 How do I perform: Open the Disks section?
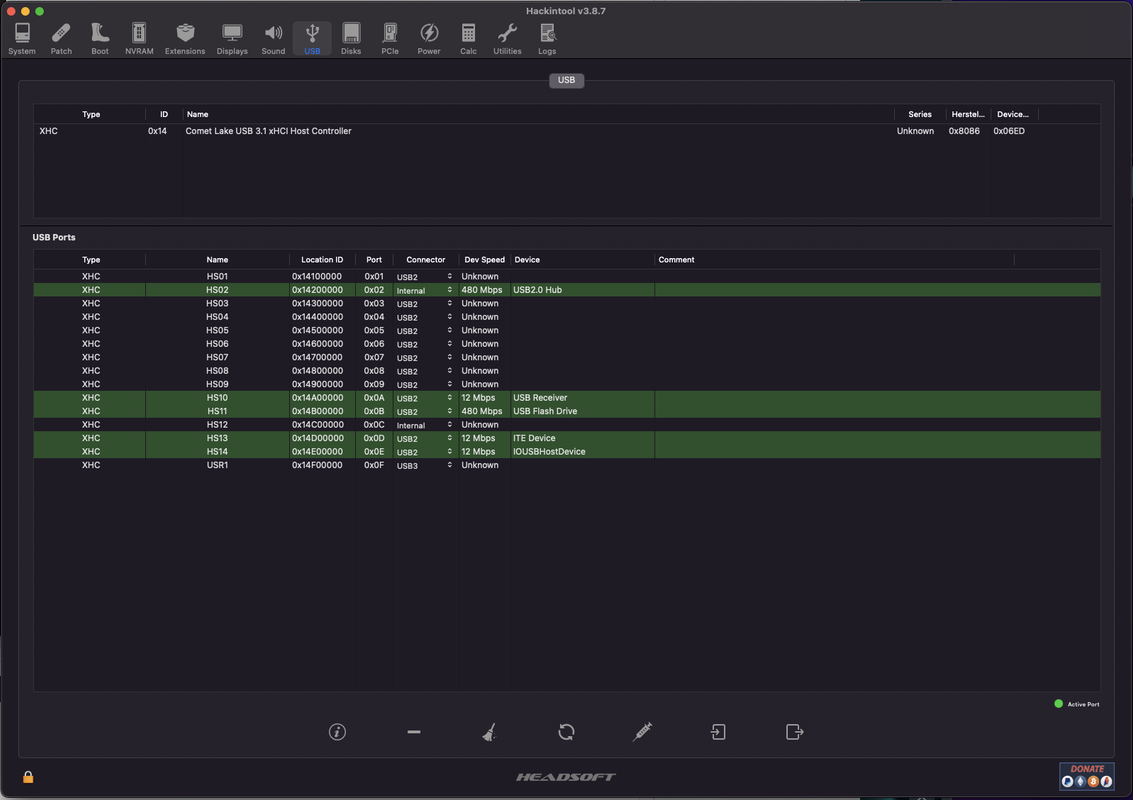[351, 38]
